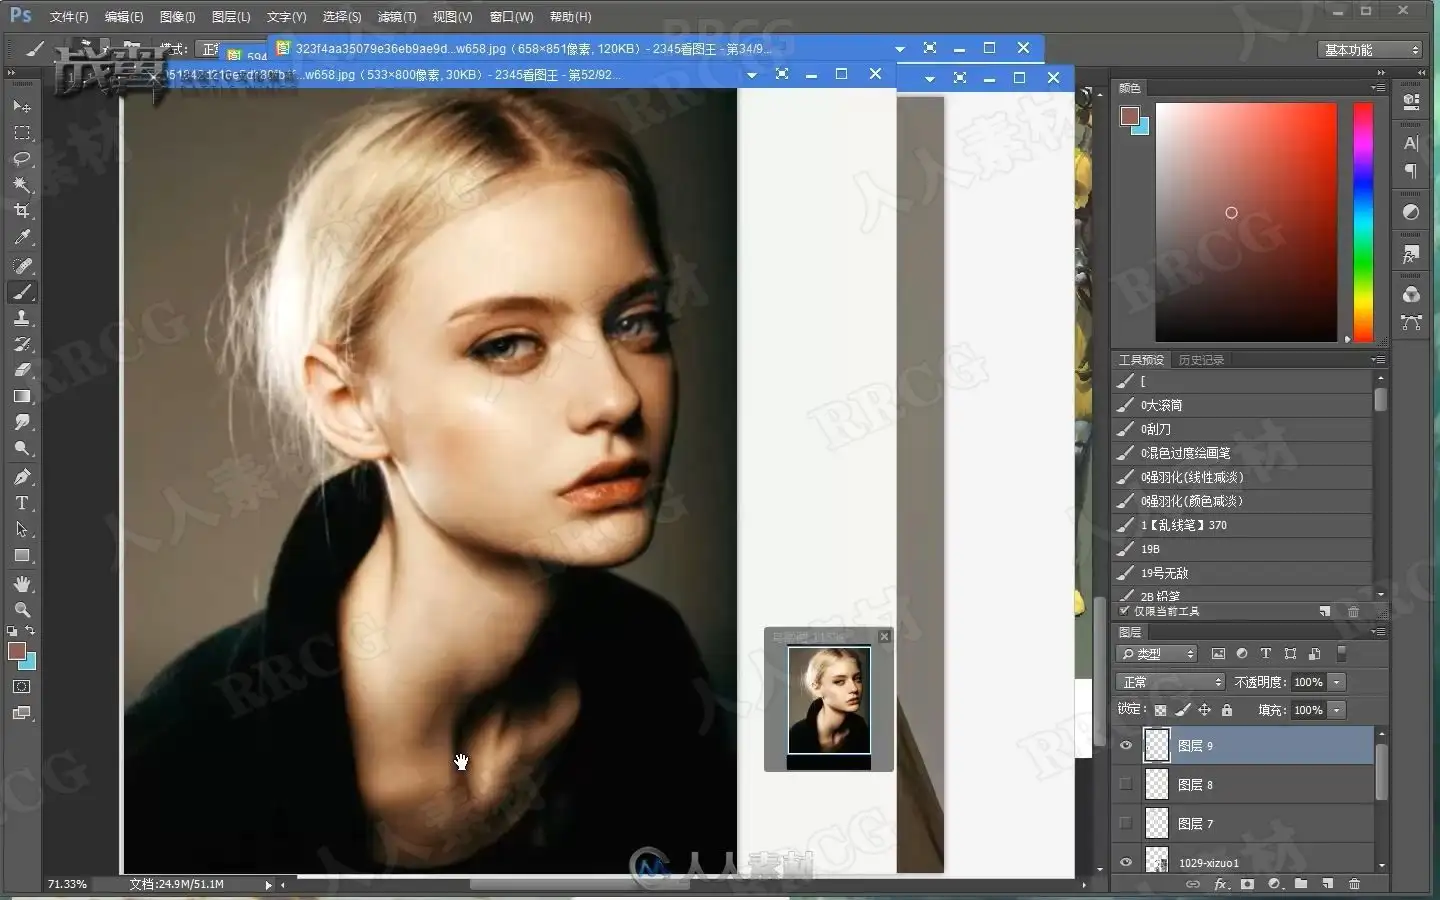Select the Clone Stamp tool
This screenshot has height=900, width=1440.
point(22,318)
